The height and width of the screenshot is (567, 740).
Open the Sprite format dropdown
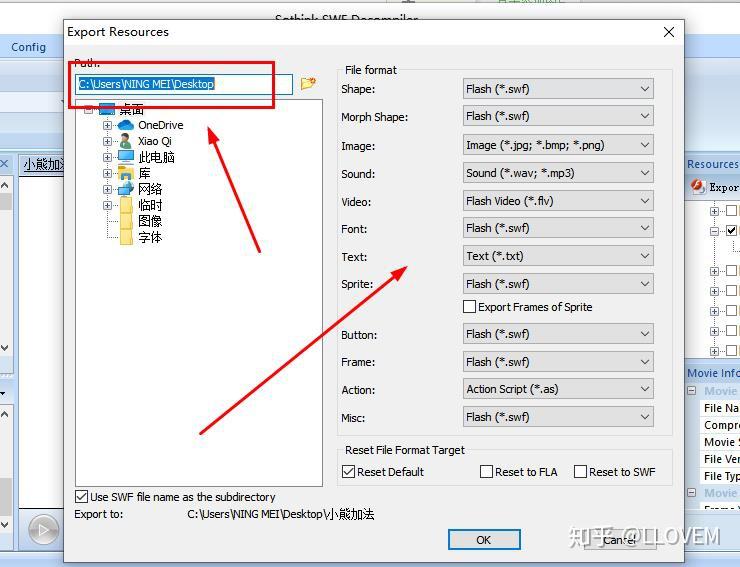coord(558,284)
